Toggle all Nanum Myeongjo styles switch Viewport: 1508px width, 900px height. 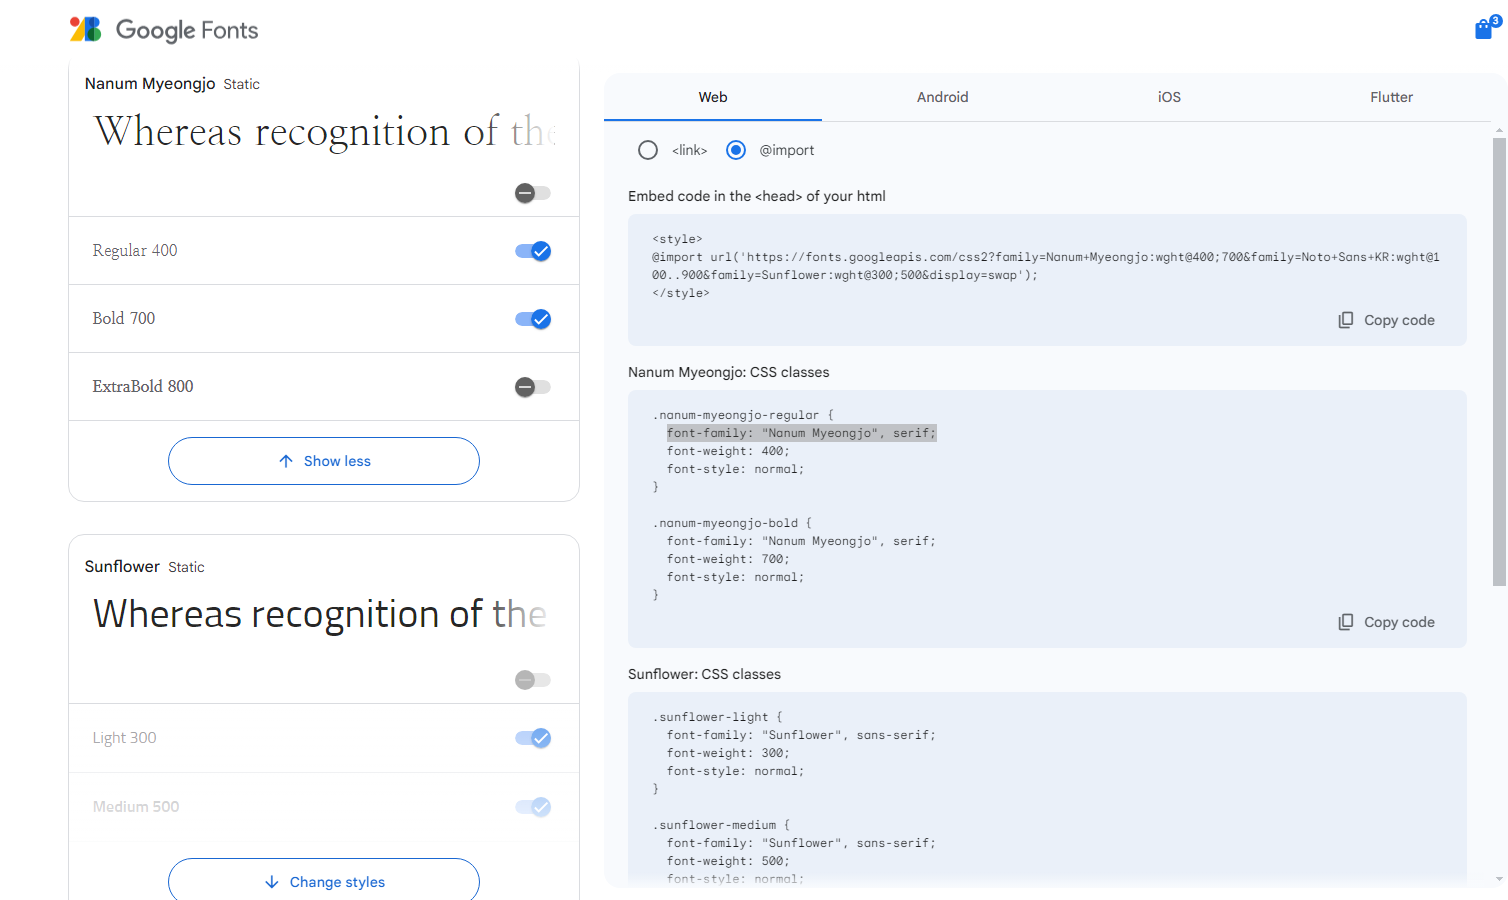tap(533, 193)
